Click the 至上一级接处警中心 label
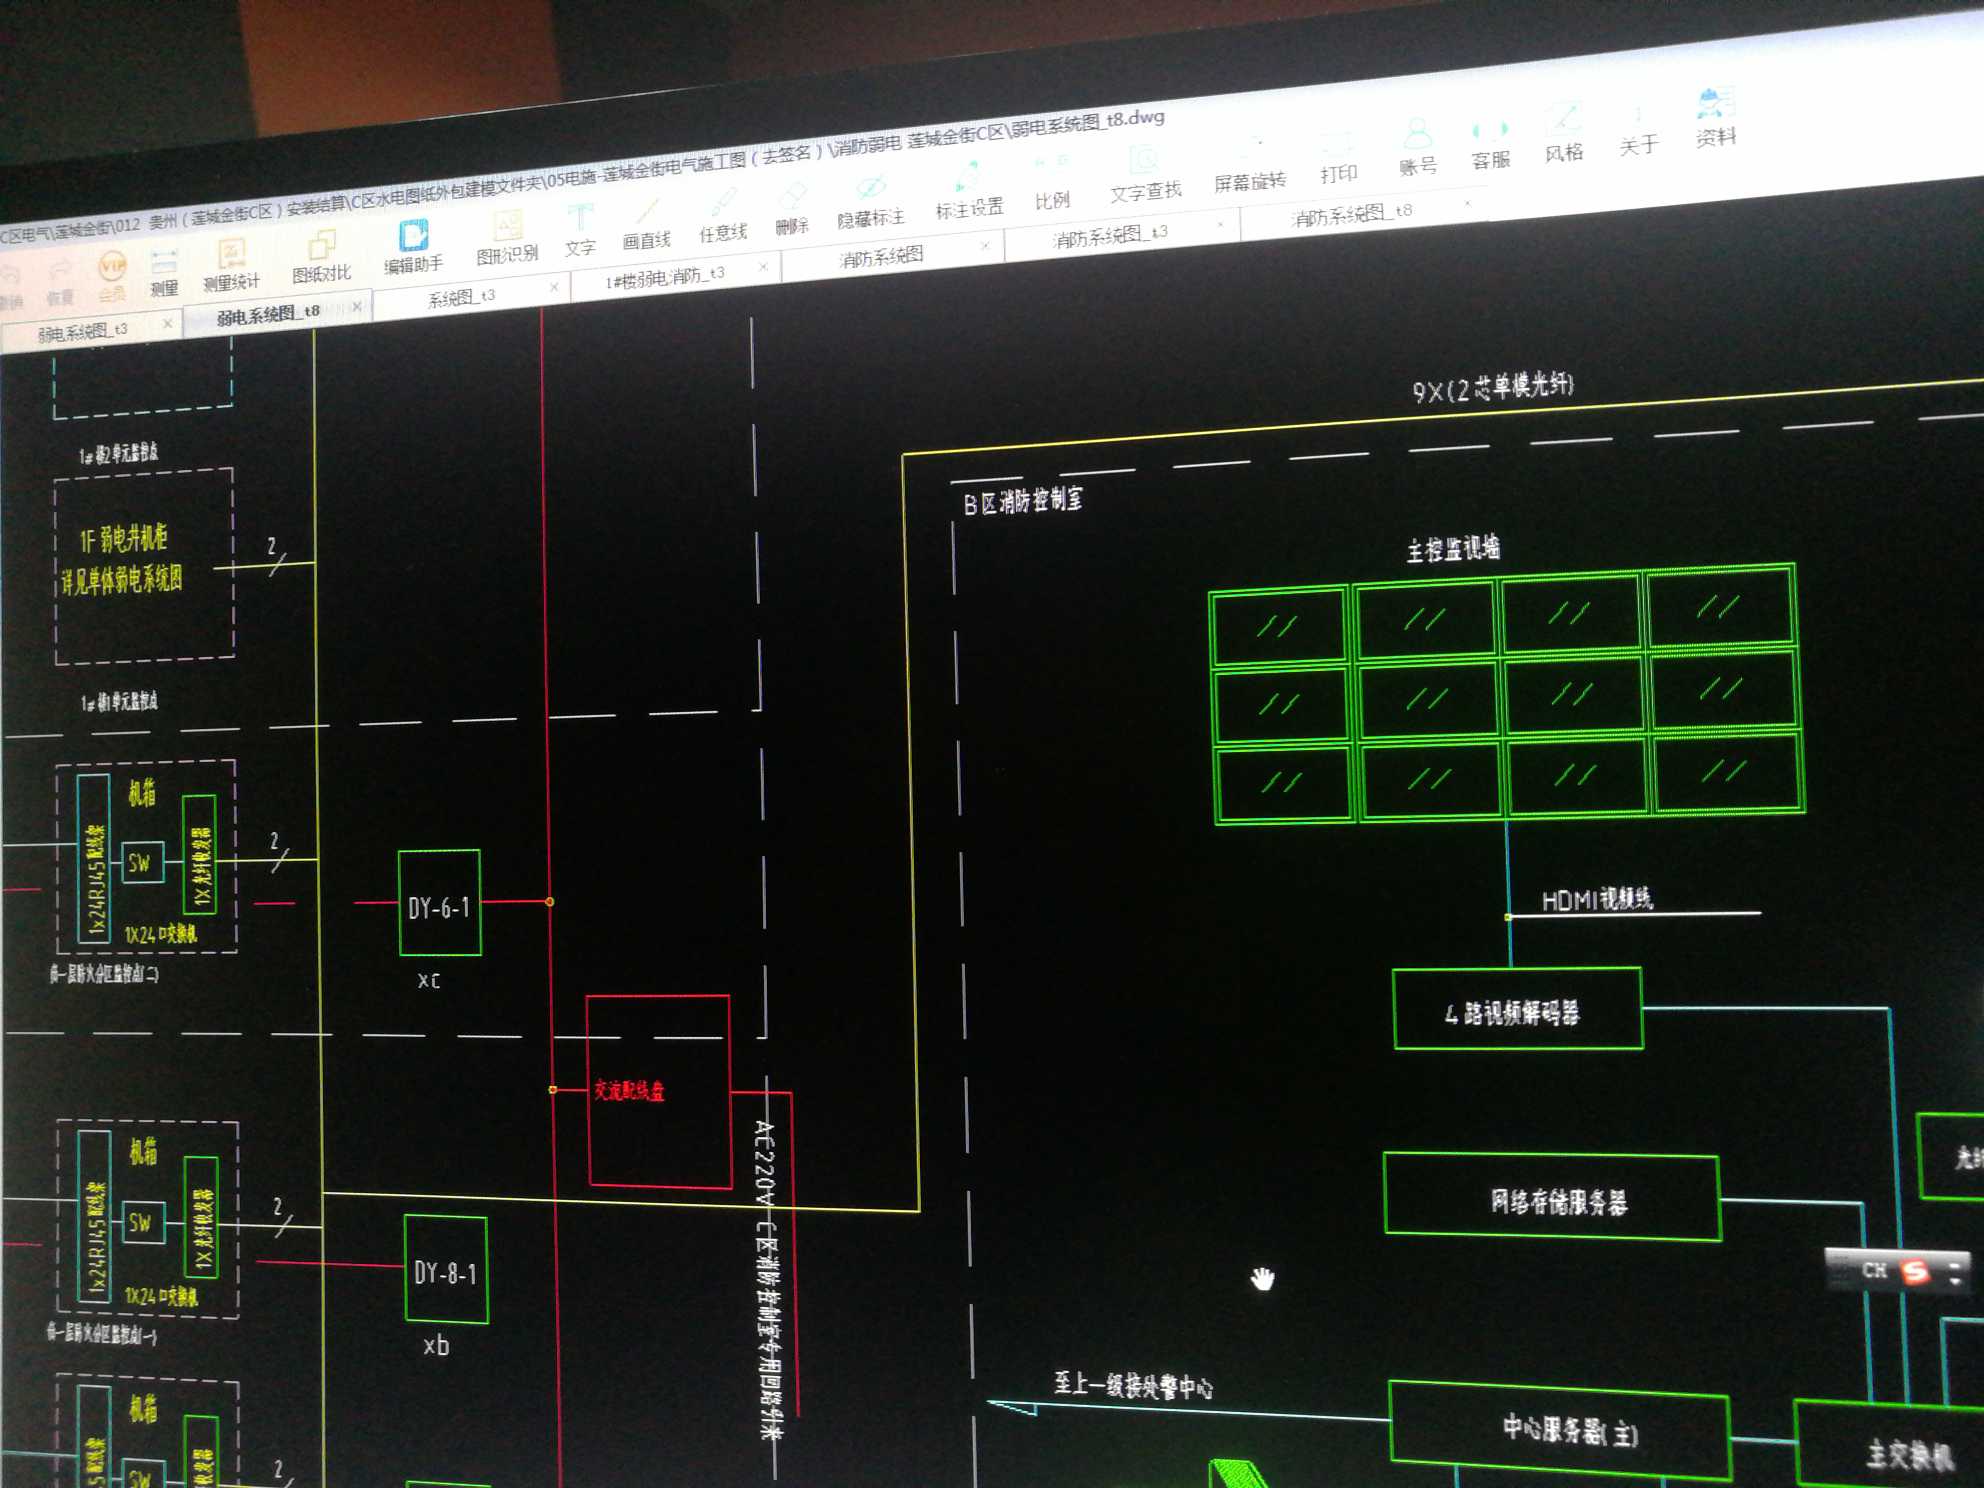Screen dimensions: 1984x1488 [x=1133, y=1385]
